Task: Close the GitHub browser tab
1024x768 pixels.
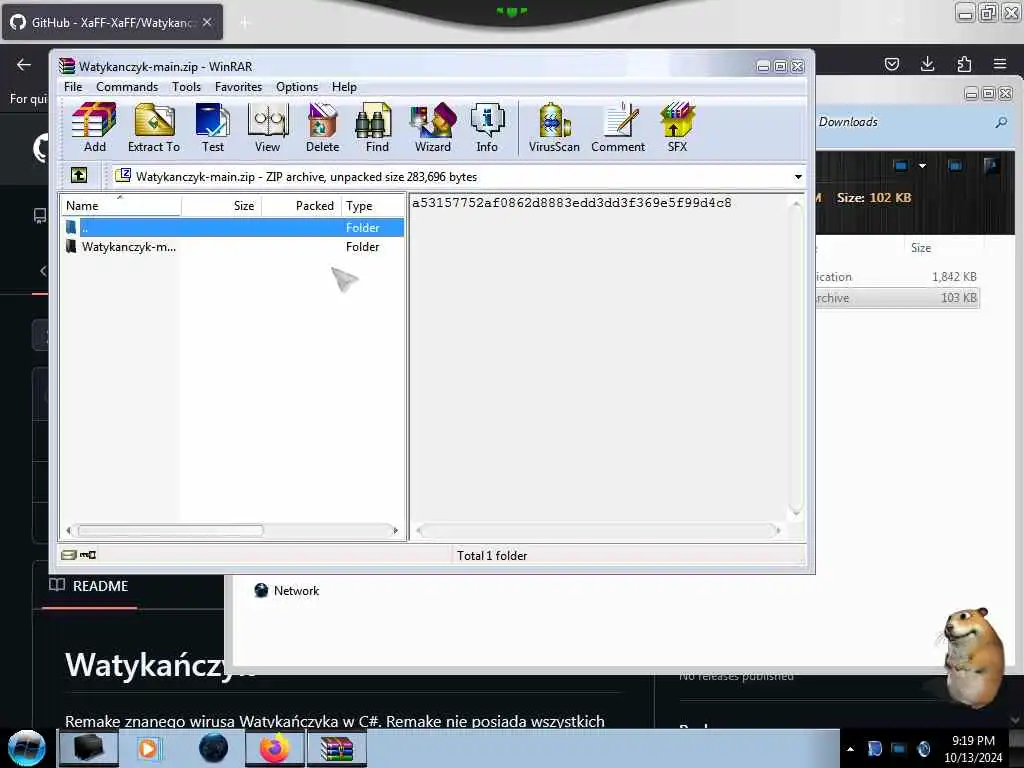Action: 207,22
